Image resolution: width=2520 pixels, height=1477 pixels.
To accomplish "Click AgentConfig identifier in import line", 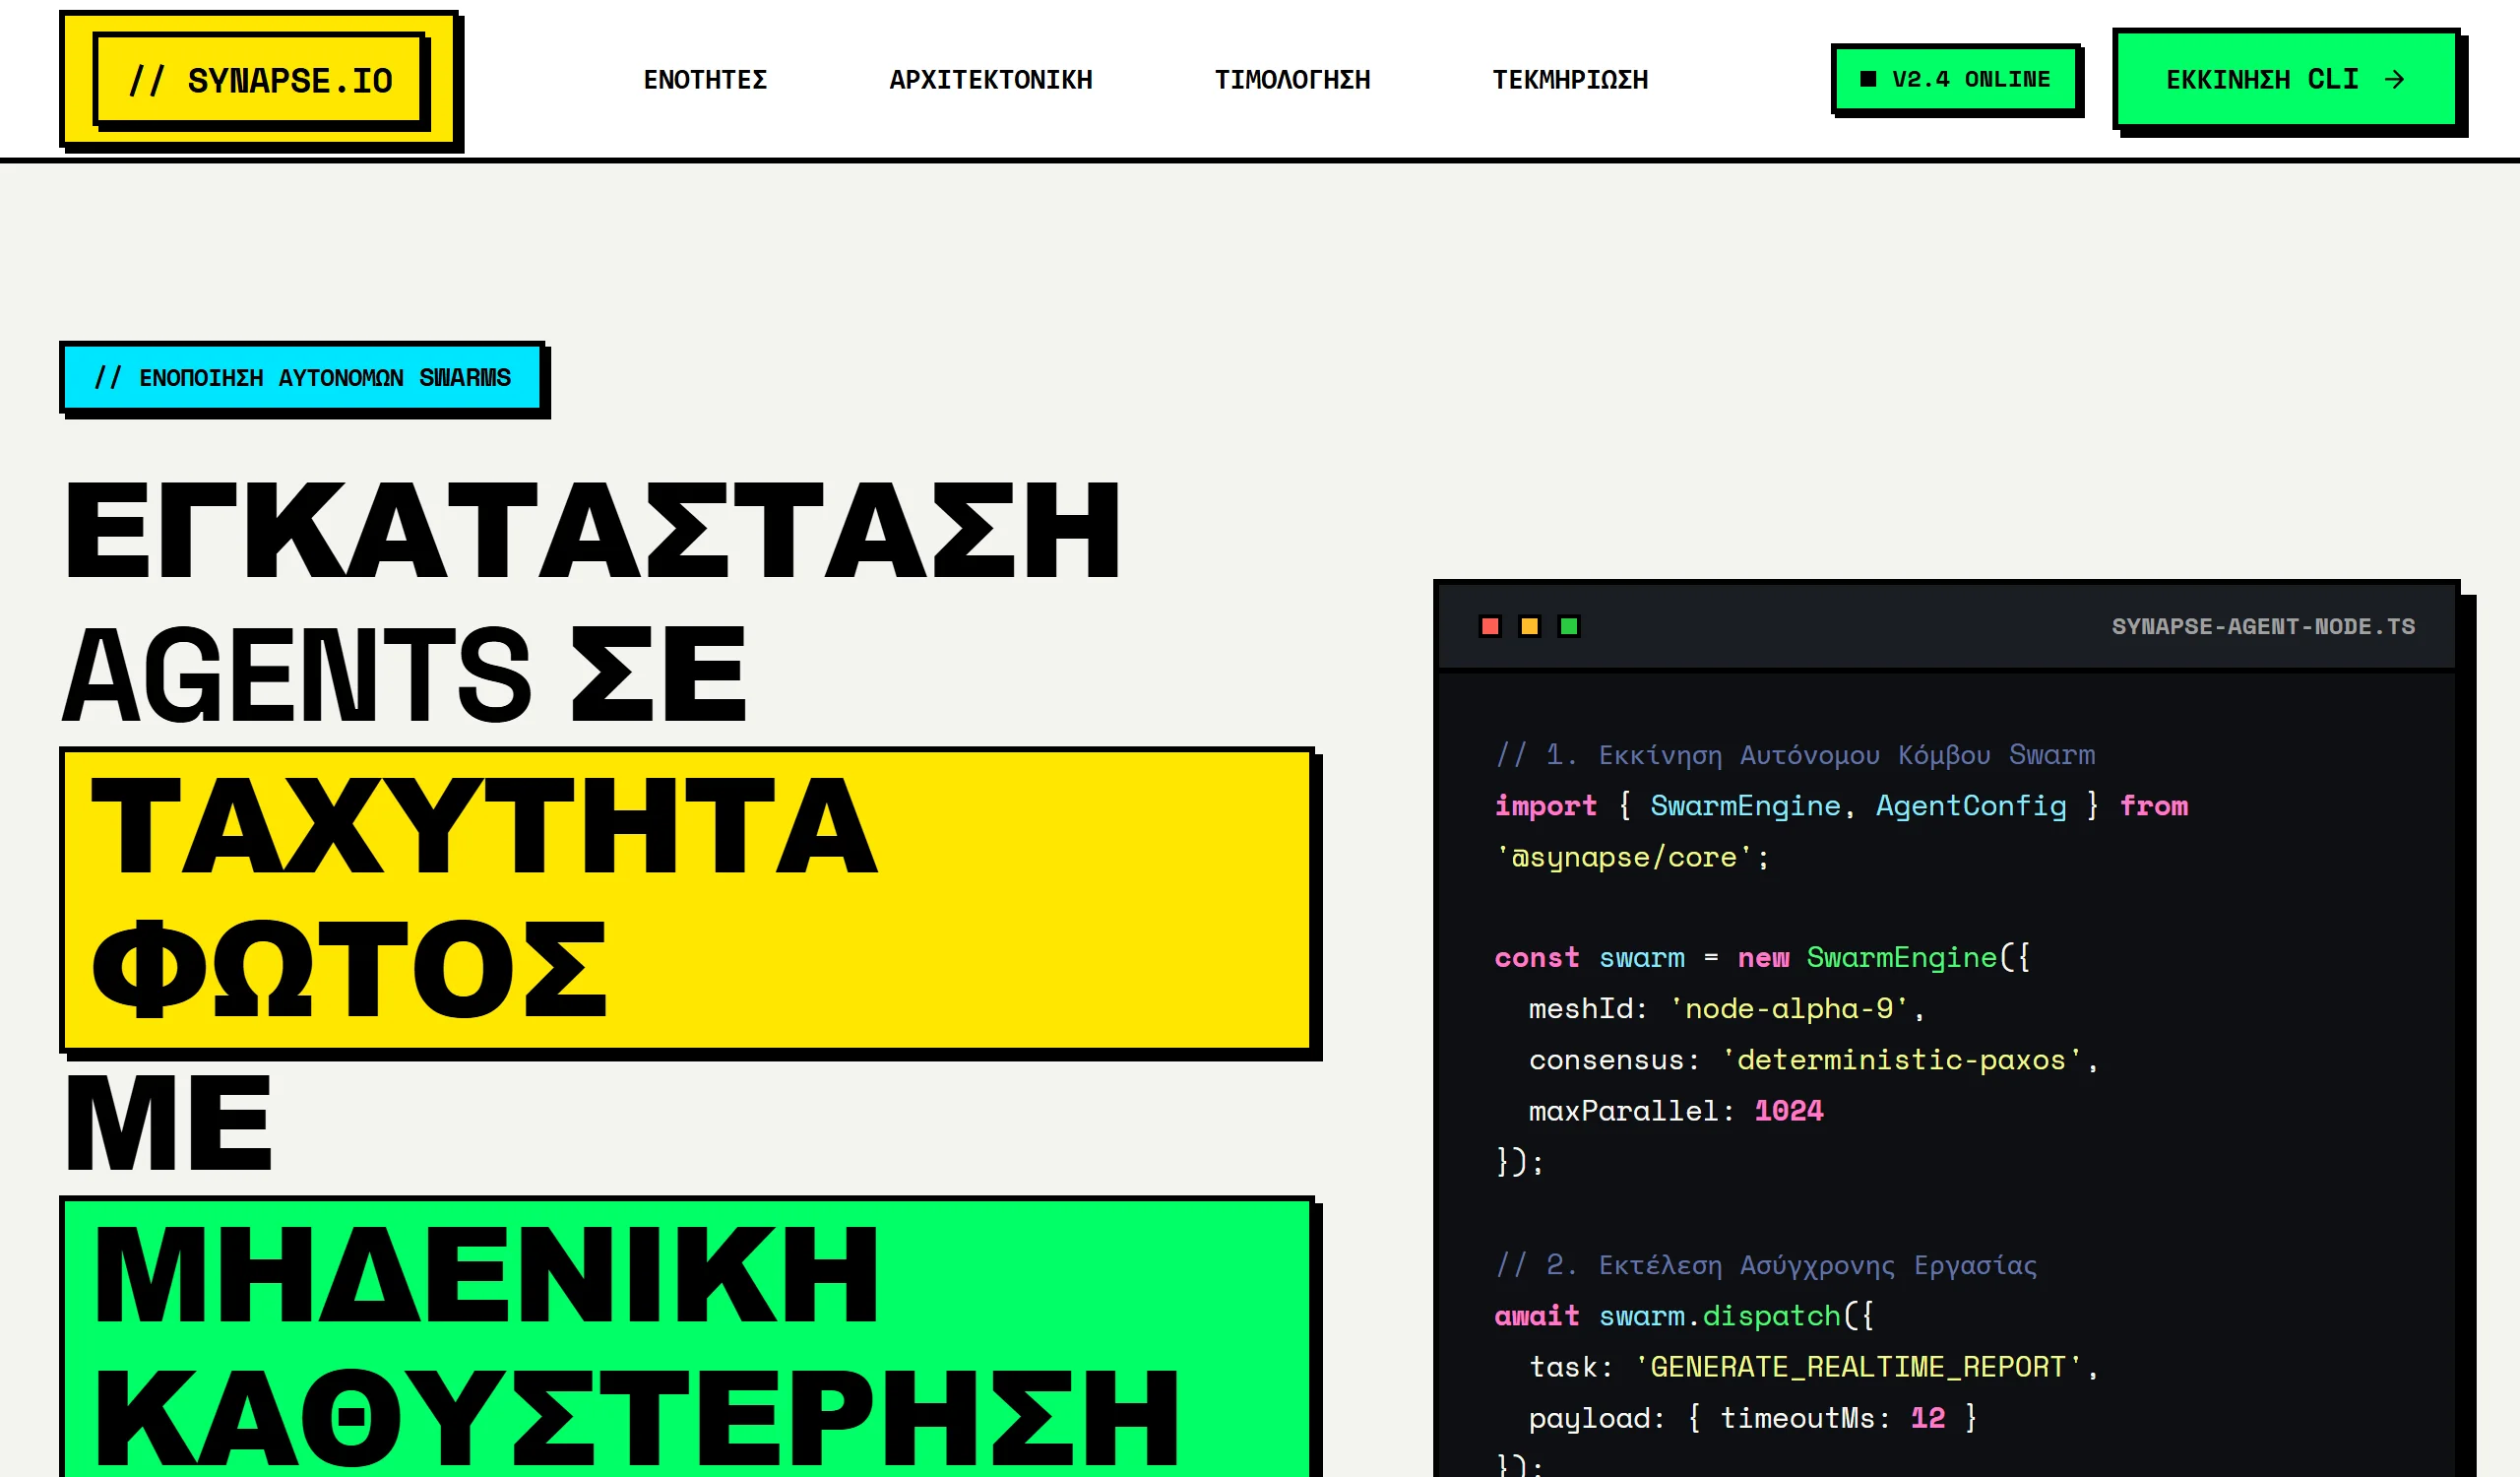I will click(1971, 806).
